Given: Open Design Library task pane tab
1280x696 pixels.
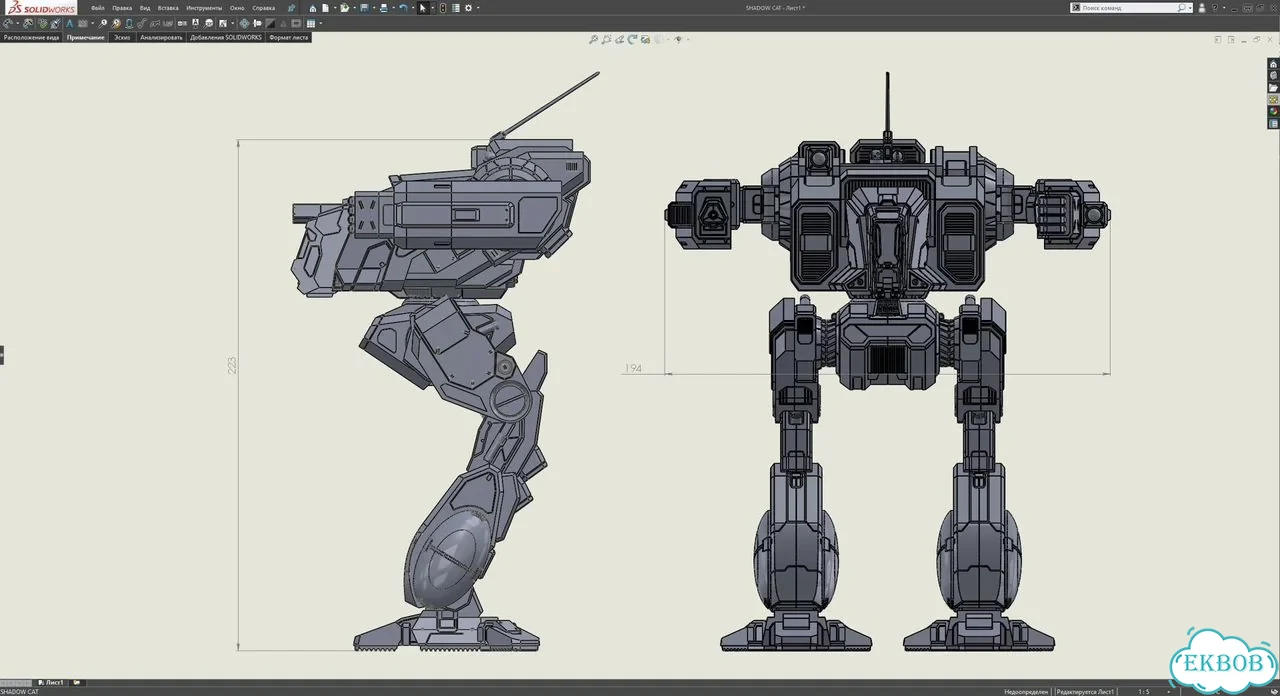Looking at the screenshot, I should pos(1273,76).
